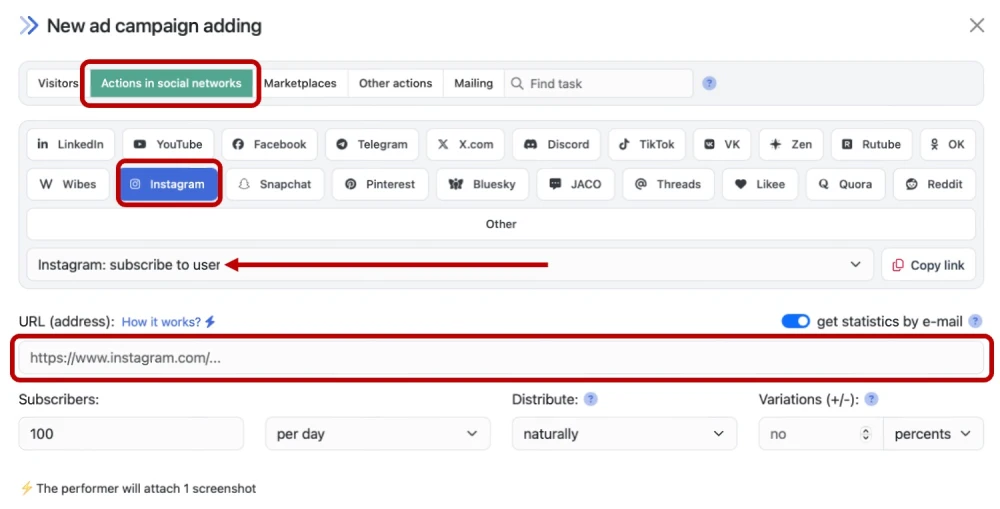Image resolution: width=1000 pixels, height=509 pixels.
Task: Select the Reddit network button
Action: [934, 184]
